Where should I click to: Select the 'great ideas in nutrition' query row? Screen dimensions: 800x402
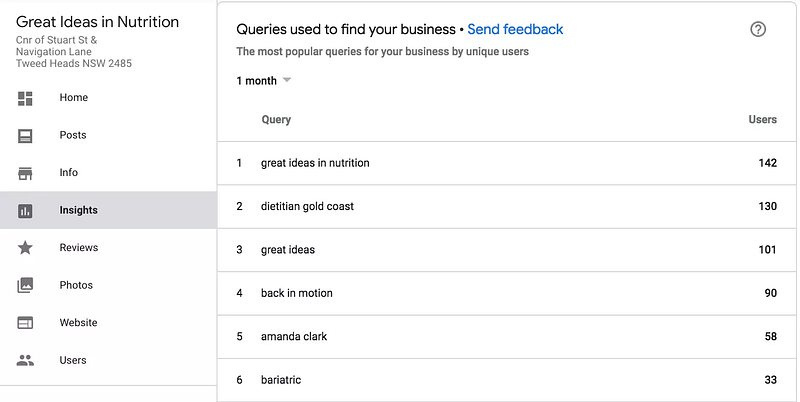point(315,163)
